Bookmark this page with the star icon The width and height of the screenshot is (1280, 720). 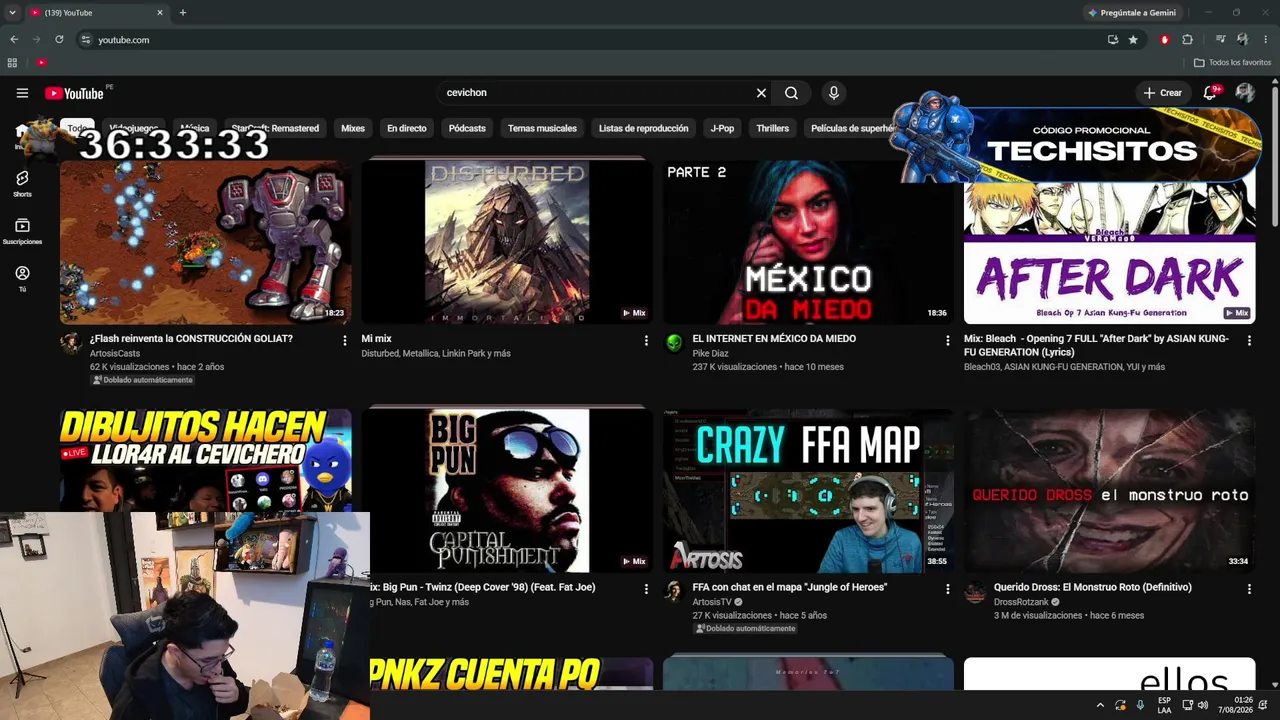click(x=1133, y=40)
